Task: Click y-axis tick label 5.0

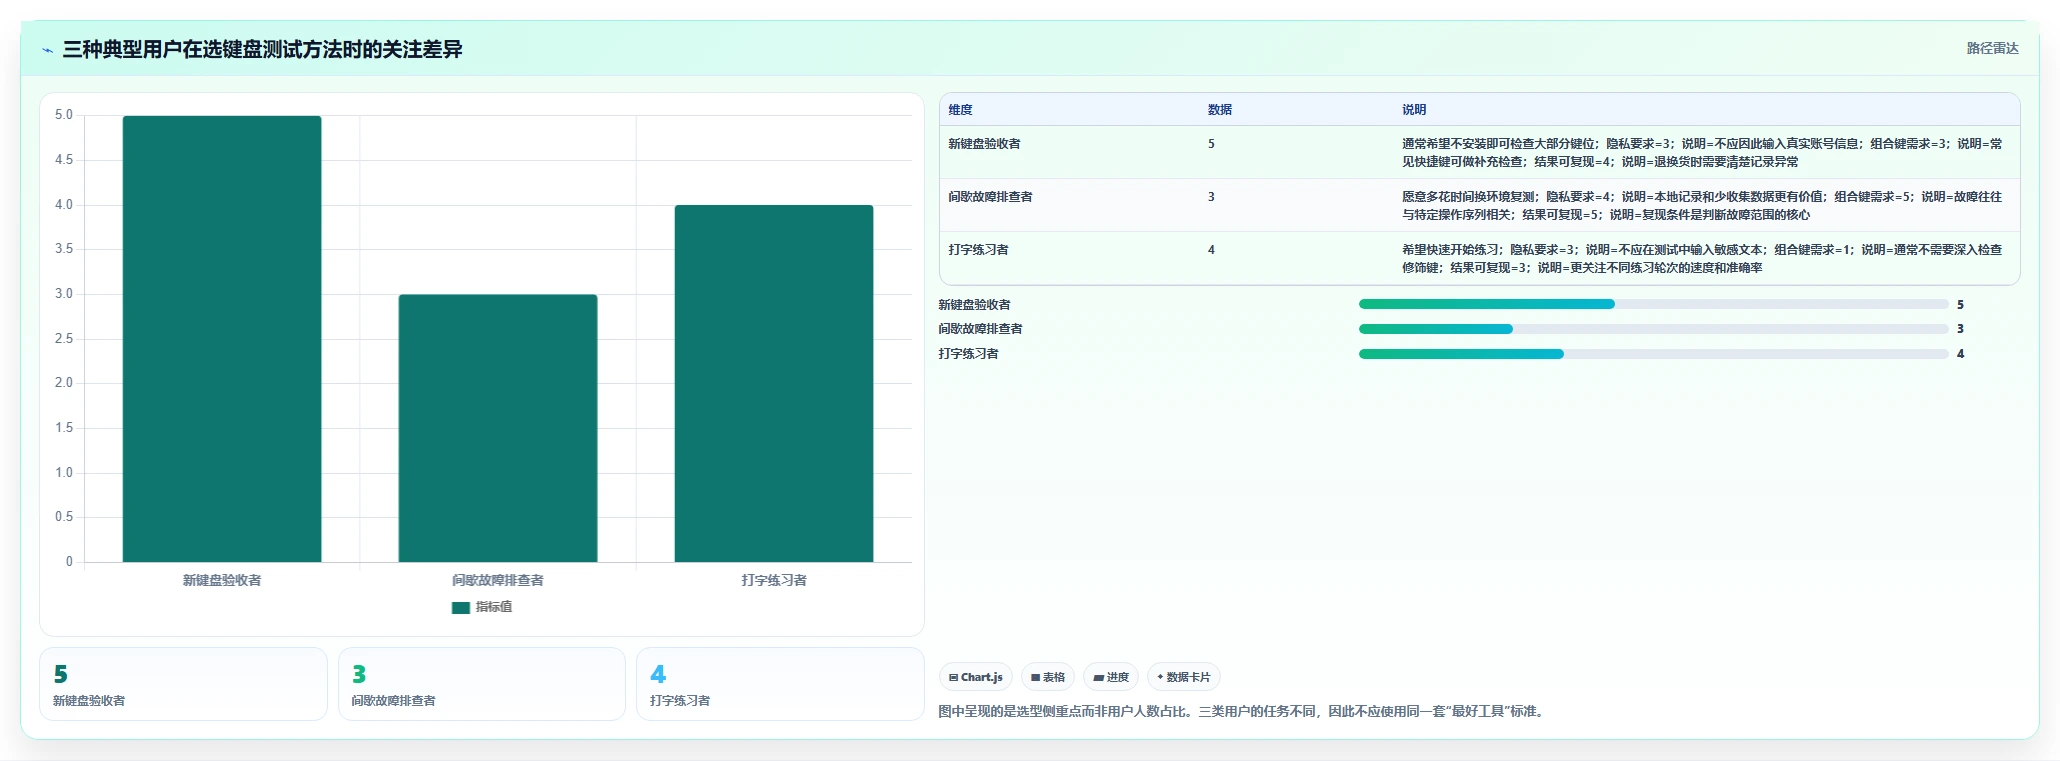Action: (64, 115)
